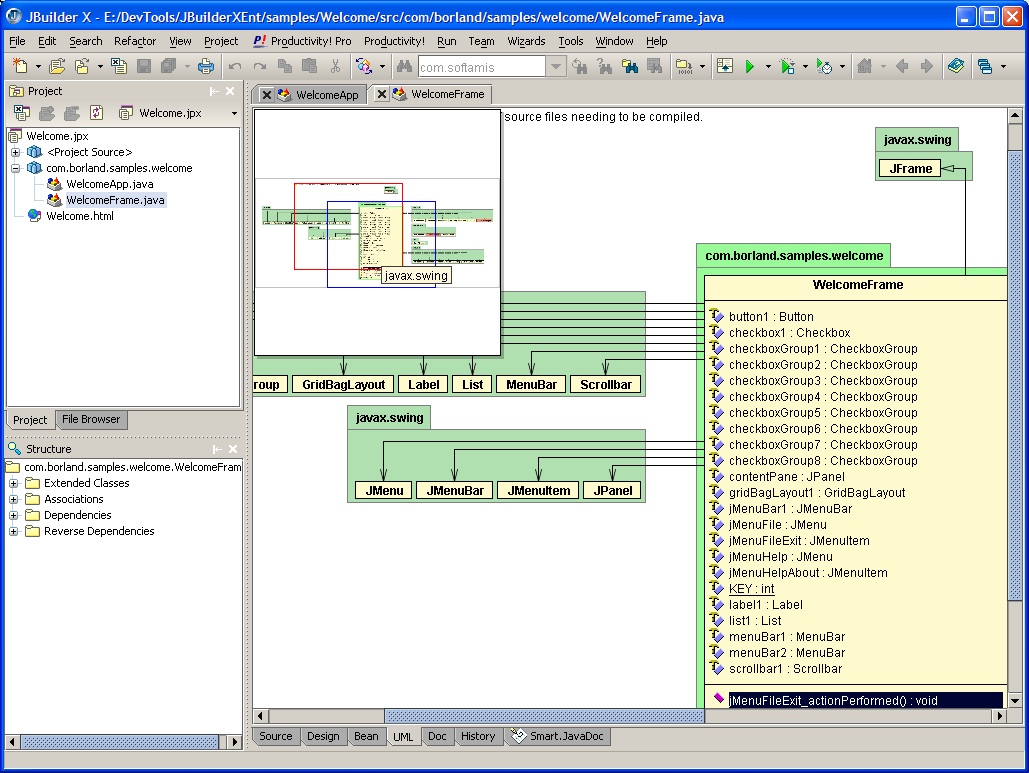Screen dimensions: 1029x773
Task: Expand the Associations folder
Action: coord(13,499)
